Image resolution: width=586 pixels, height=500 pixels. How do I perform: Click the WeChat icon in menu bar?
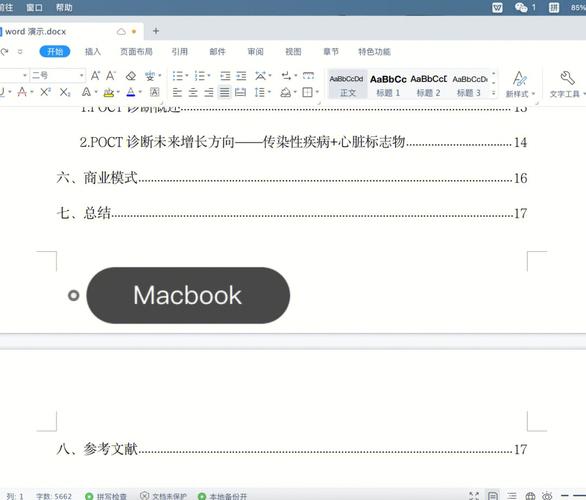(x=521, y=7)
